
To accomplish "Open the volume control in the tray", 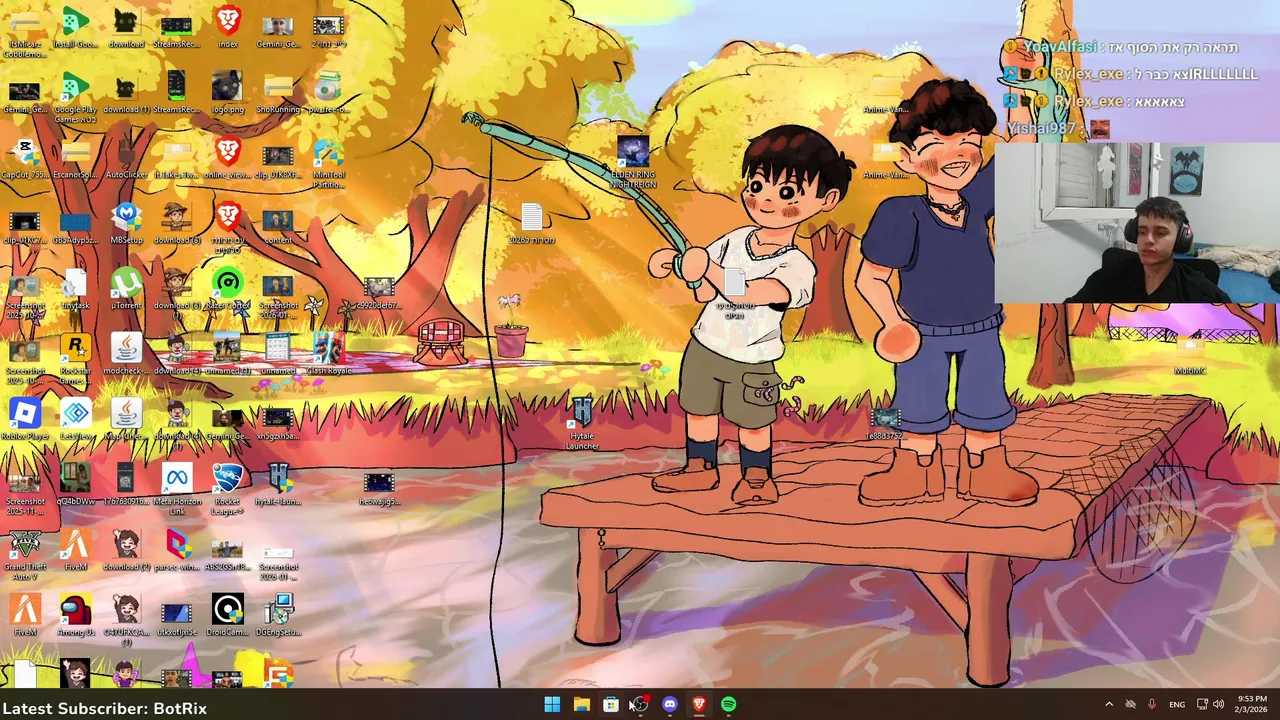I will point(1218,704).
